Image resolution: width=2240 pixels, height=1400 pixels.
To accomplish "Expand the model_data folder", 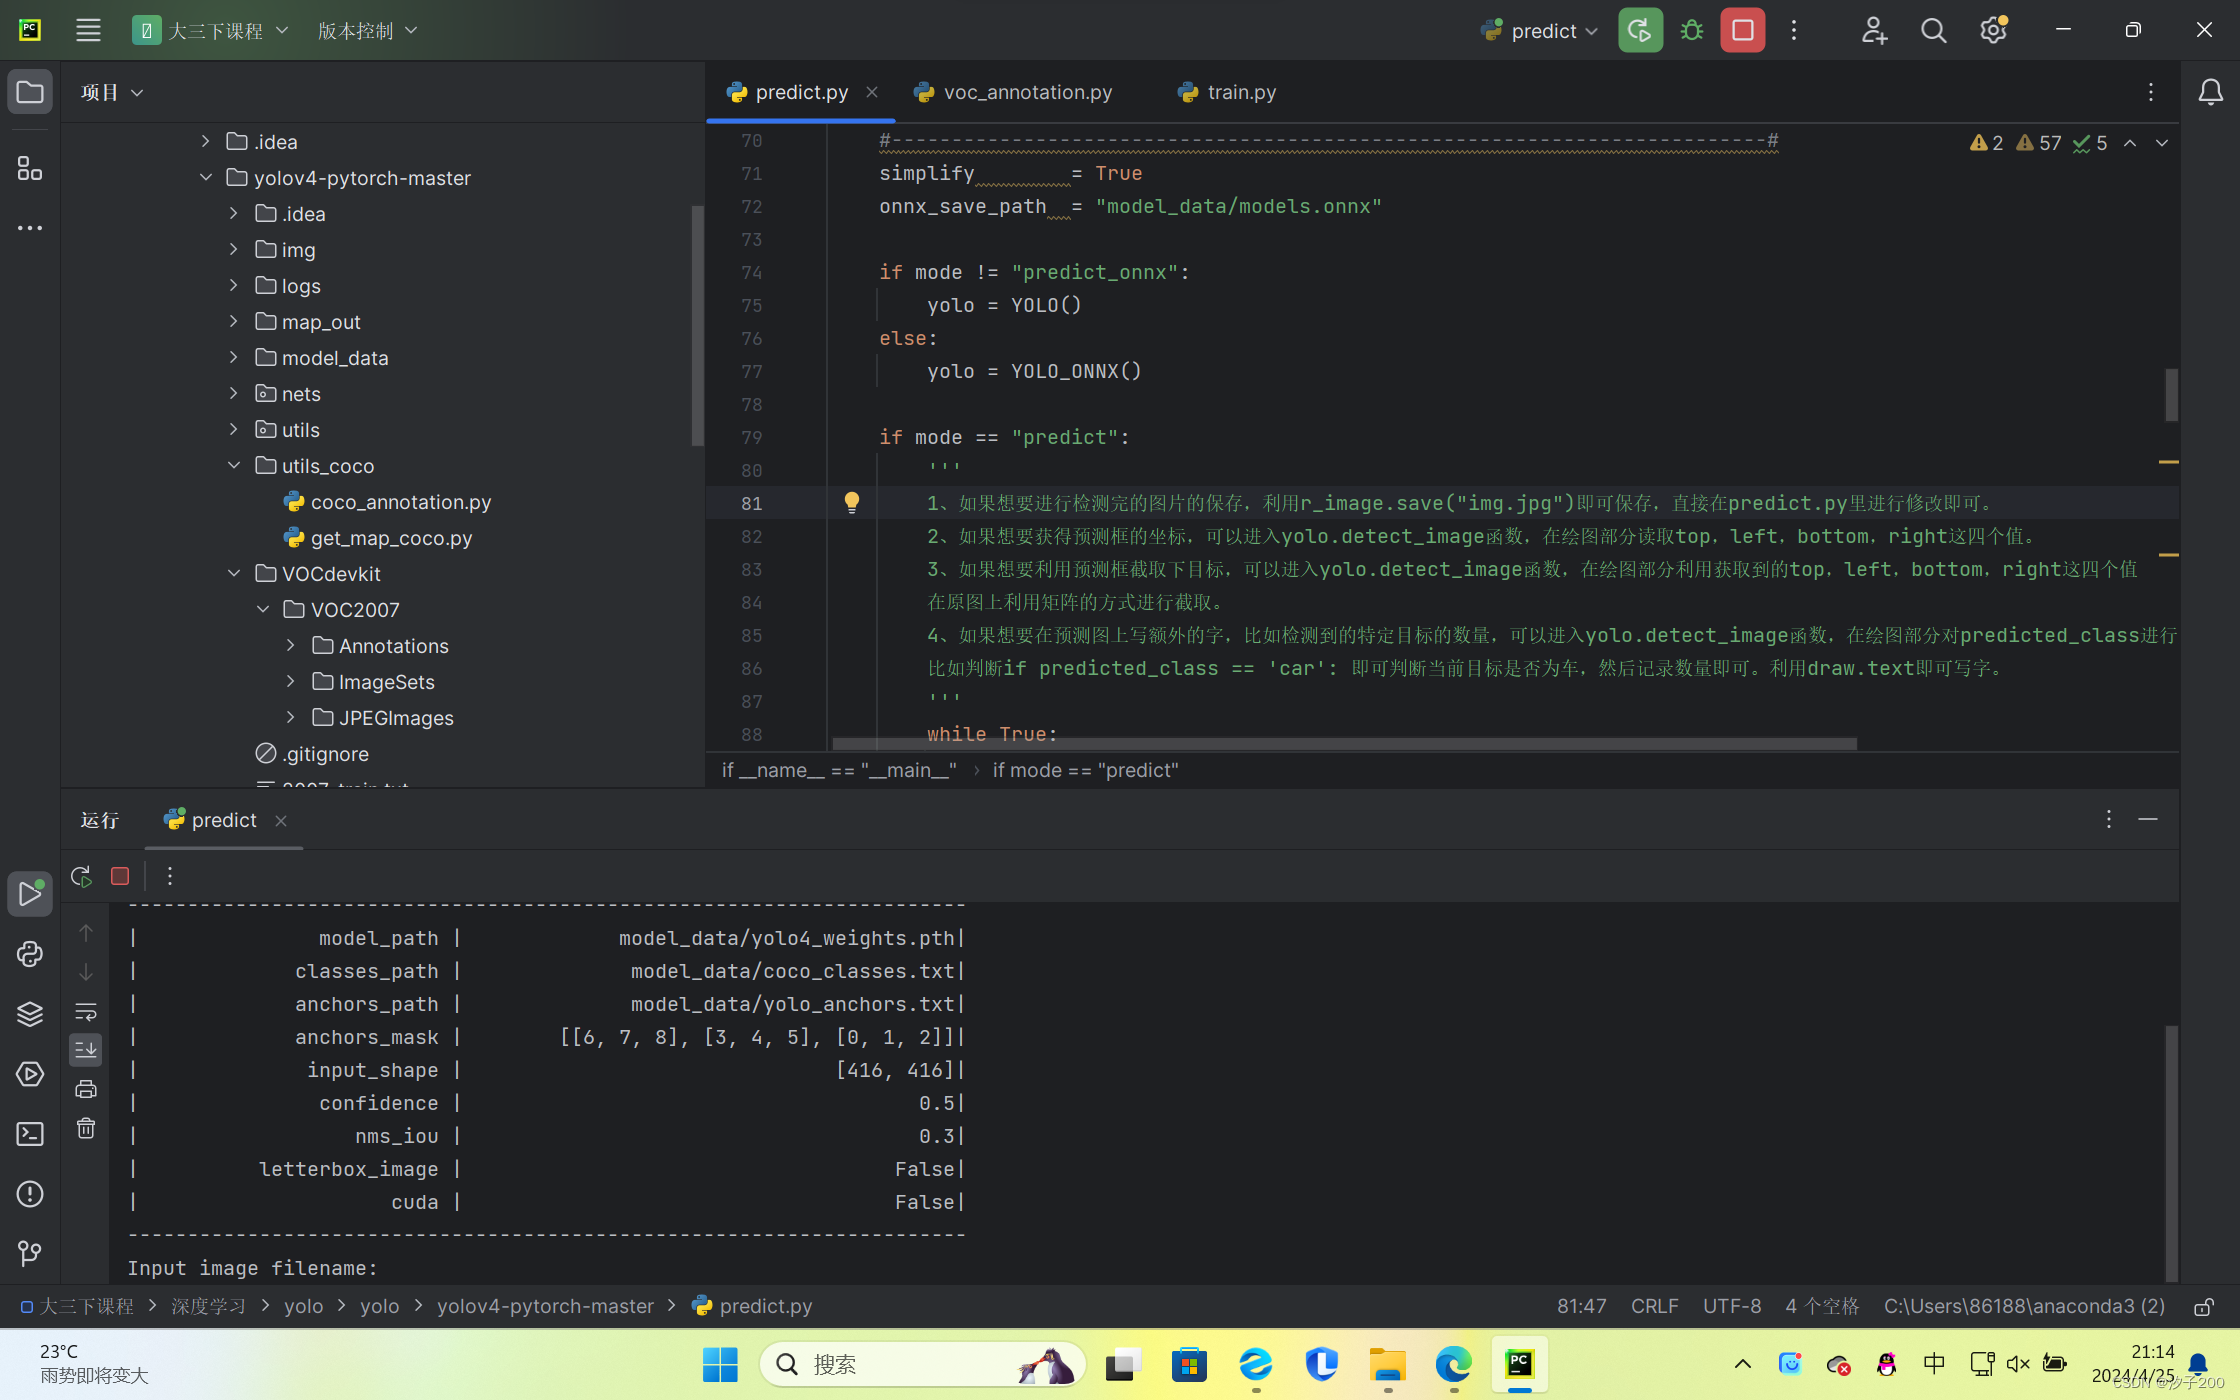I will [233, 357].
